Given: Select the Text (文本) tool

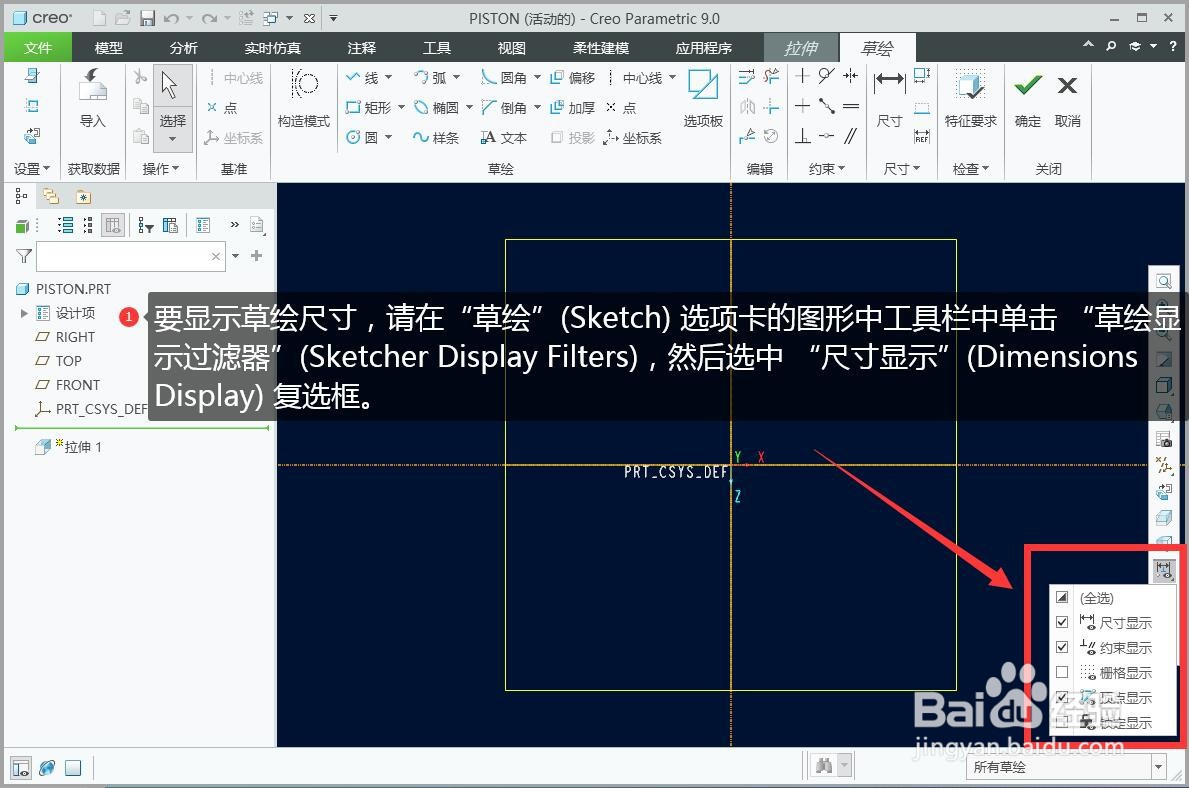Looking at the screenshot, I should [504, 137].
